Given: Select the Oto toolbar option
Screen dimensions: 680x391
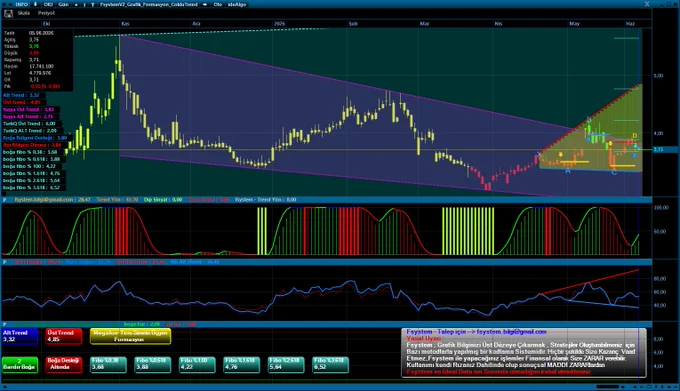Looking at the screenshot, I should point(218,4).
